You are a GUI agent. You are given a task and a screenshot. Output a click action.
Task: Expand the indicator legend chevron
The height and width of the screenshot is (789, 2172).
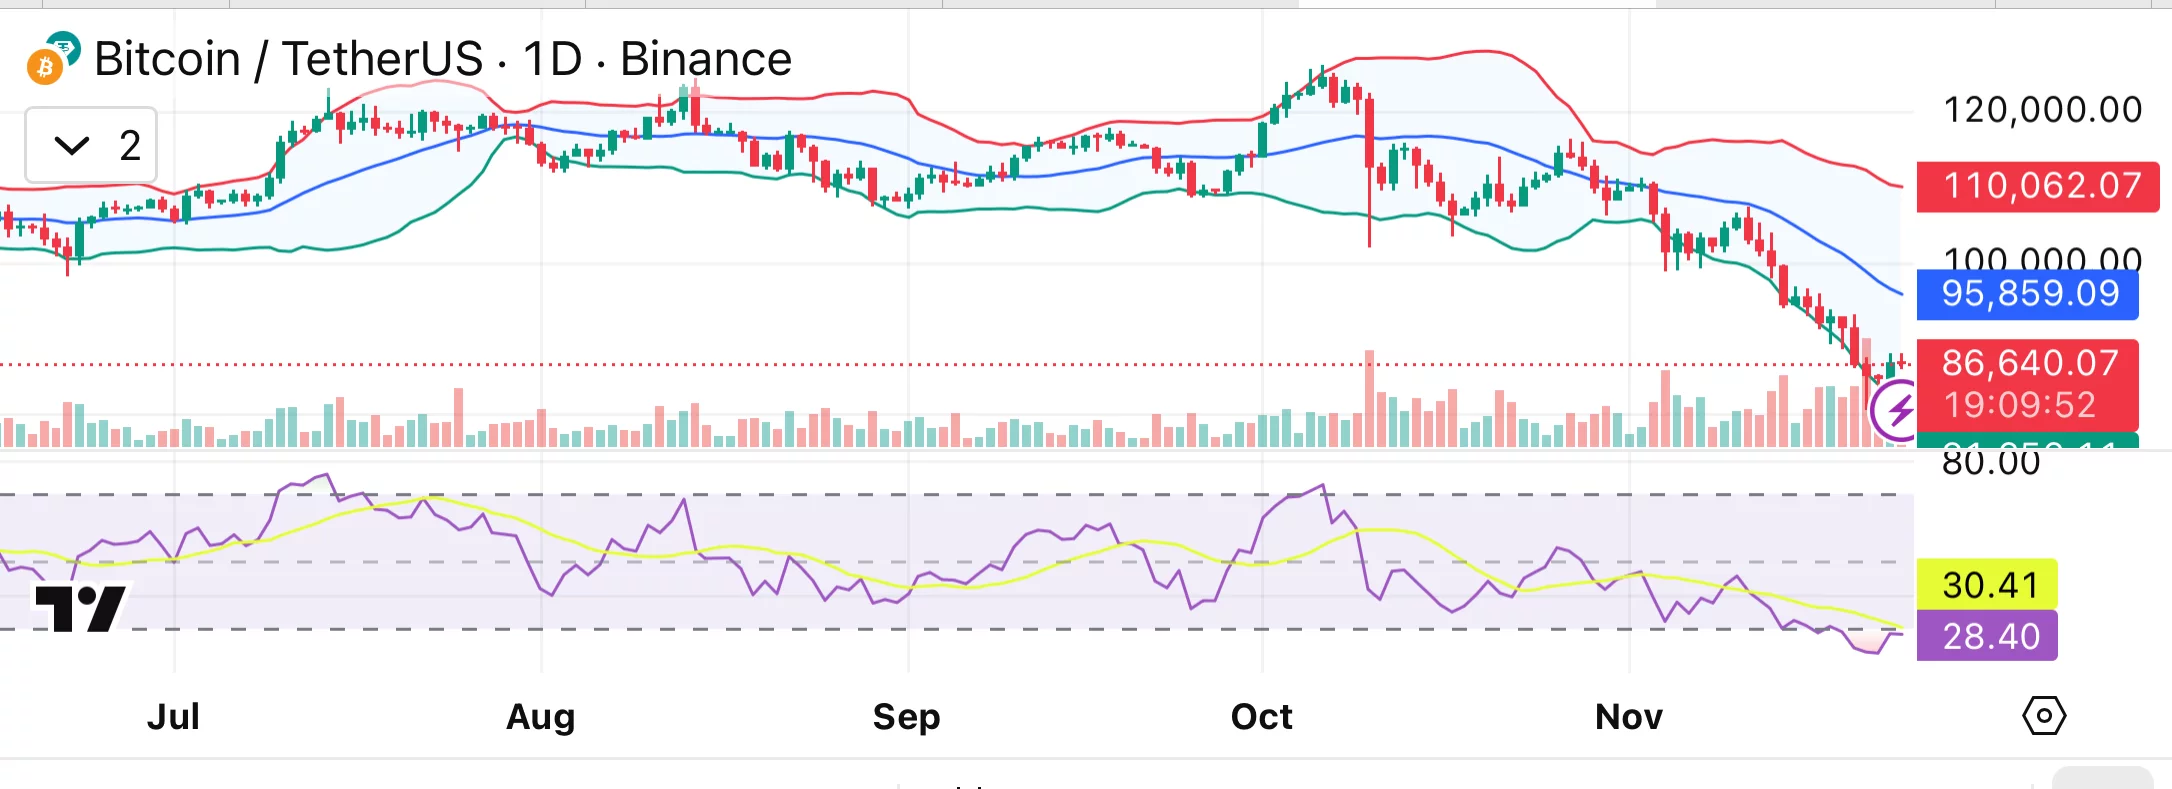(x=71, y=146)
